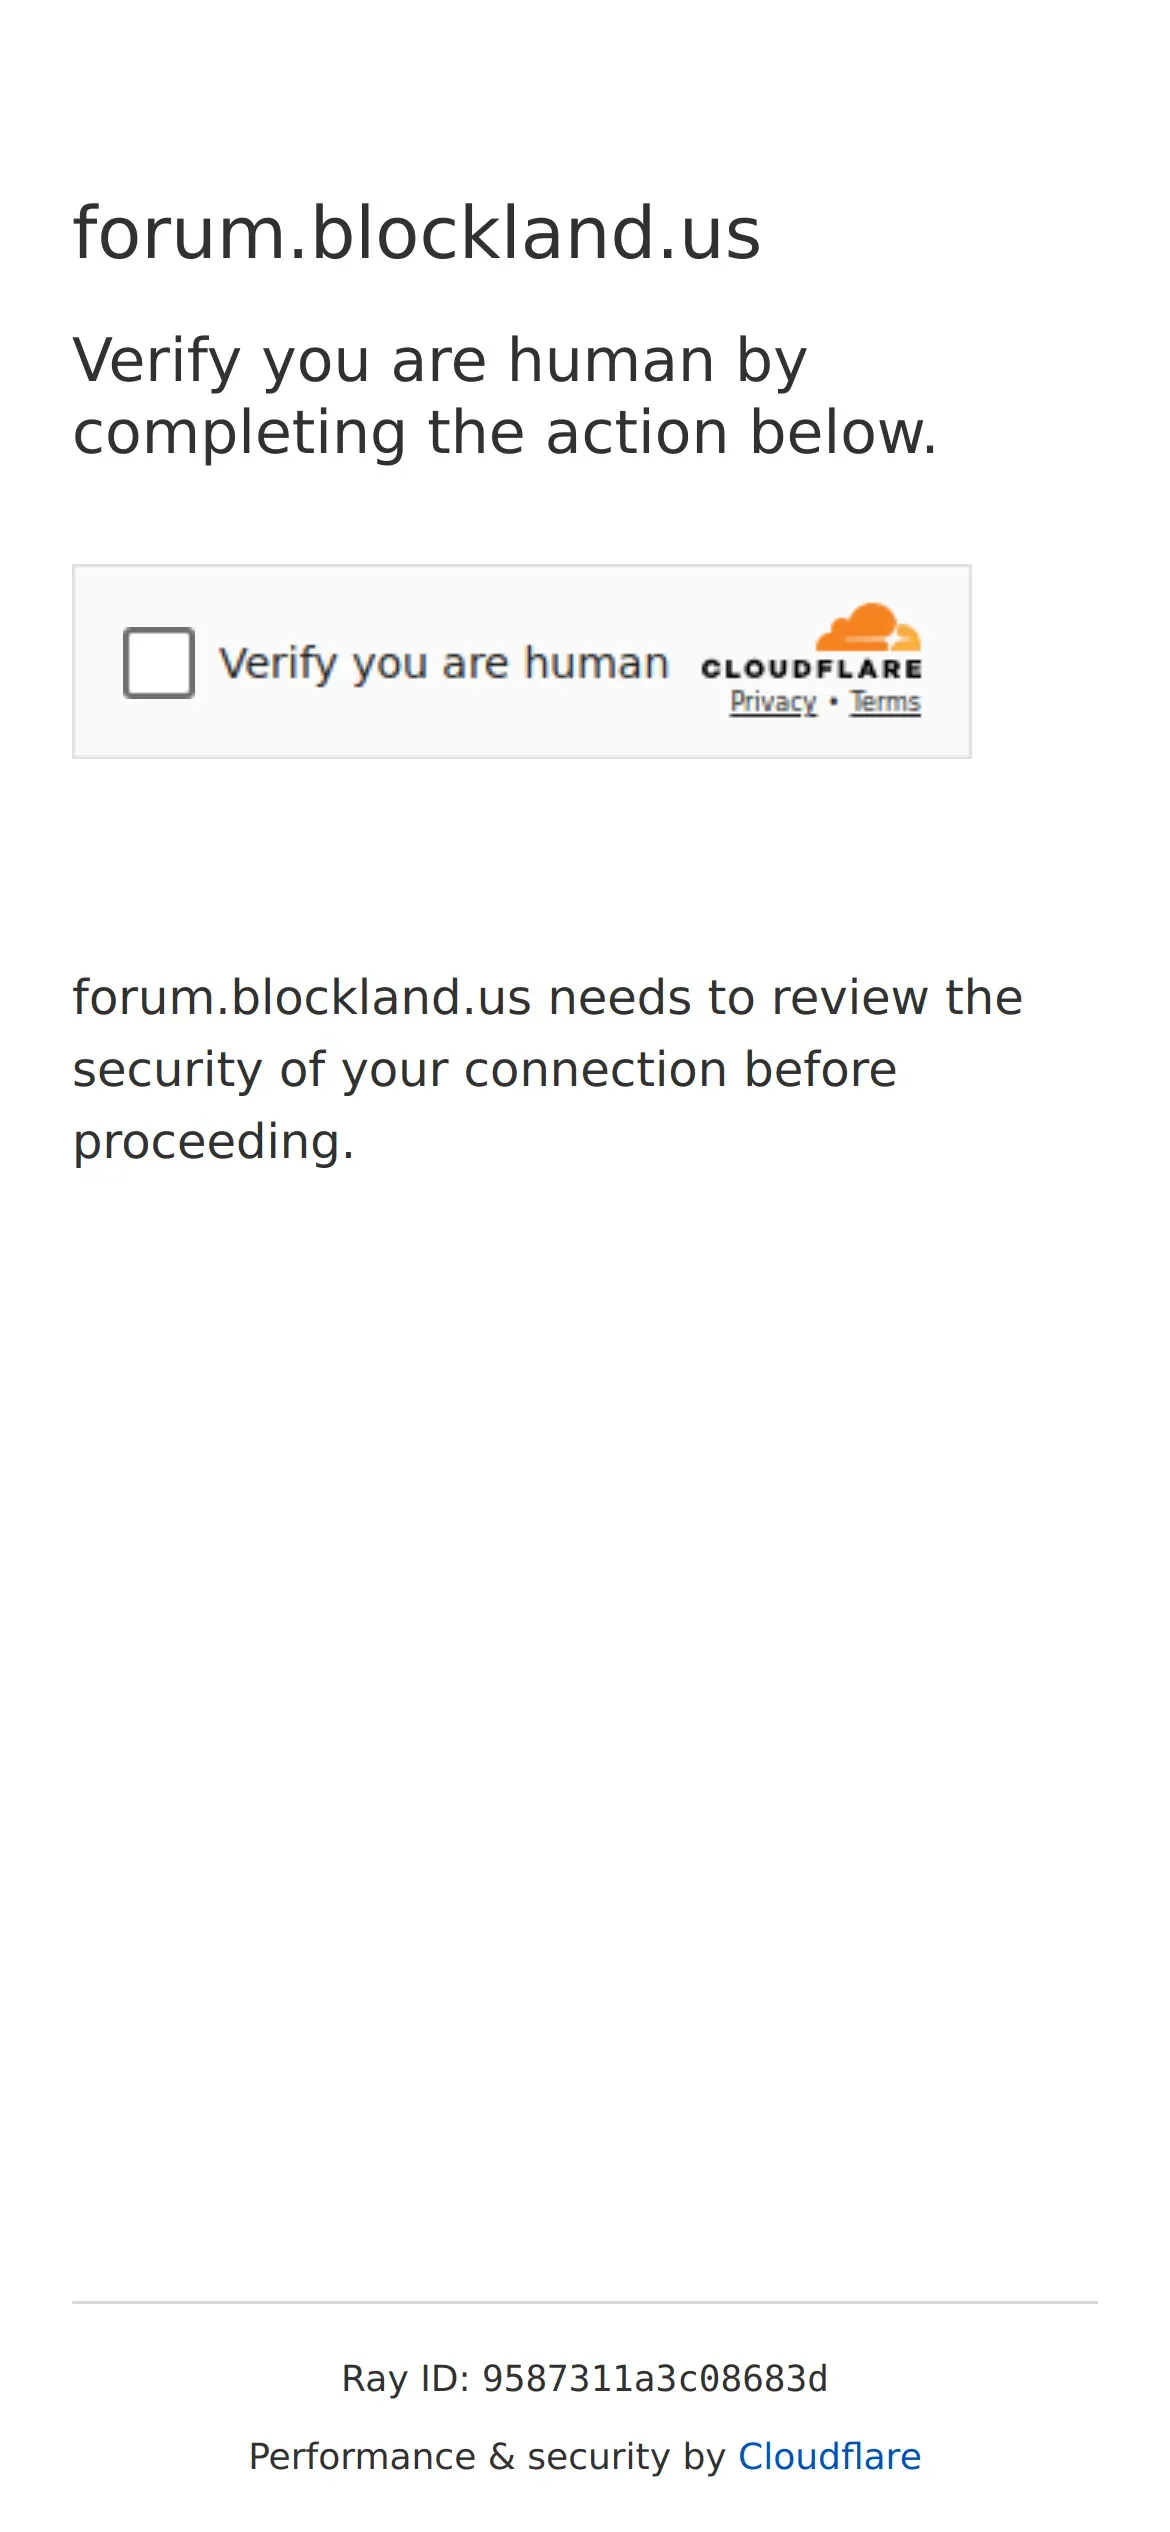Click the CLOUDFLARE wordmark in the widget
Image resolution: width=1170 pixels, height=2532 pixels.
click(811, 668)
